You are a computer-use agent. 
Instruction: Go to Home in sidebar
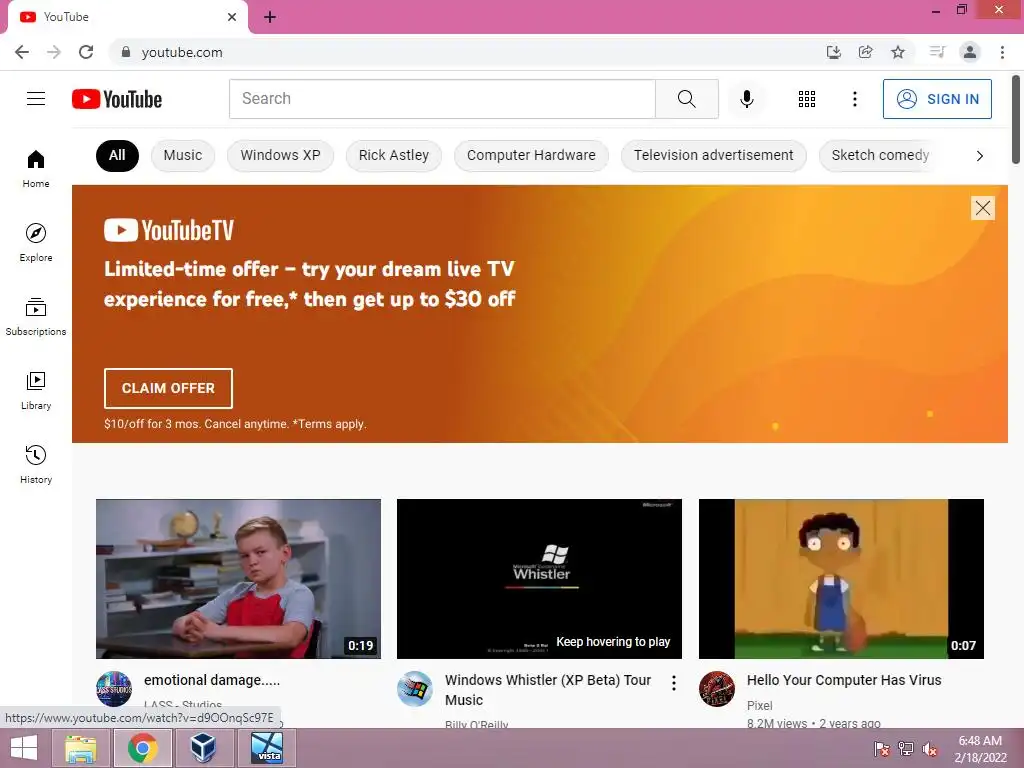(x=36, y=168)
